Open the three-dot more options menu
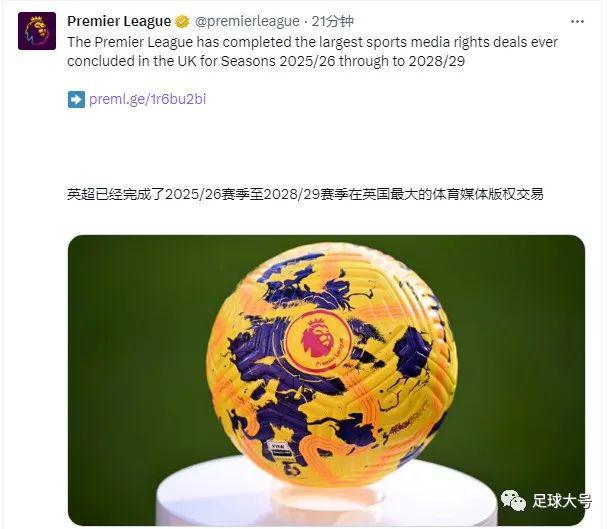 [577, 21]
